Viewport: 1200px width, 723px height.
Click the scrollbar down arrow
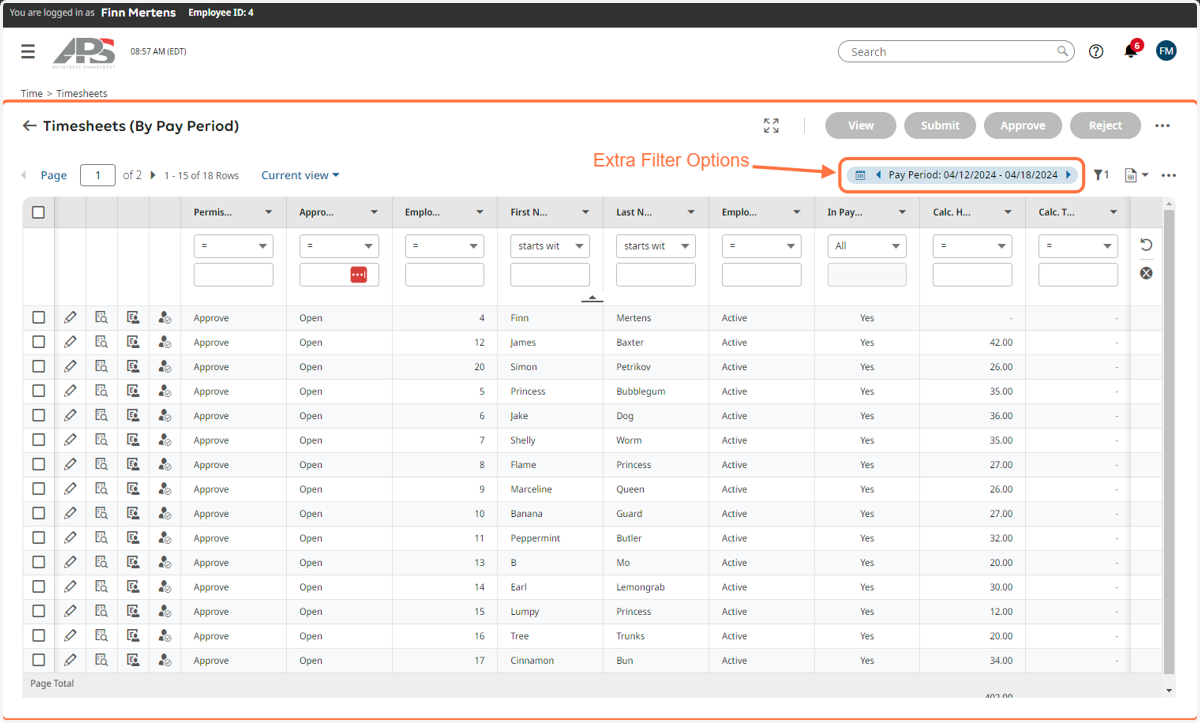tap(1170, 691)
